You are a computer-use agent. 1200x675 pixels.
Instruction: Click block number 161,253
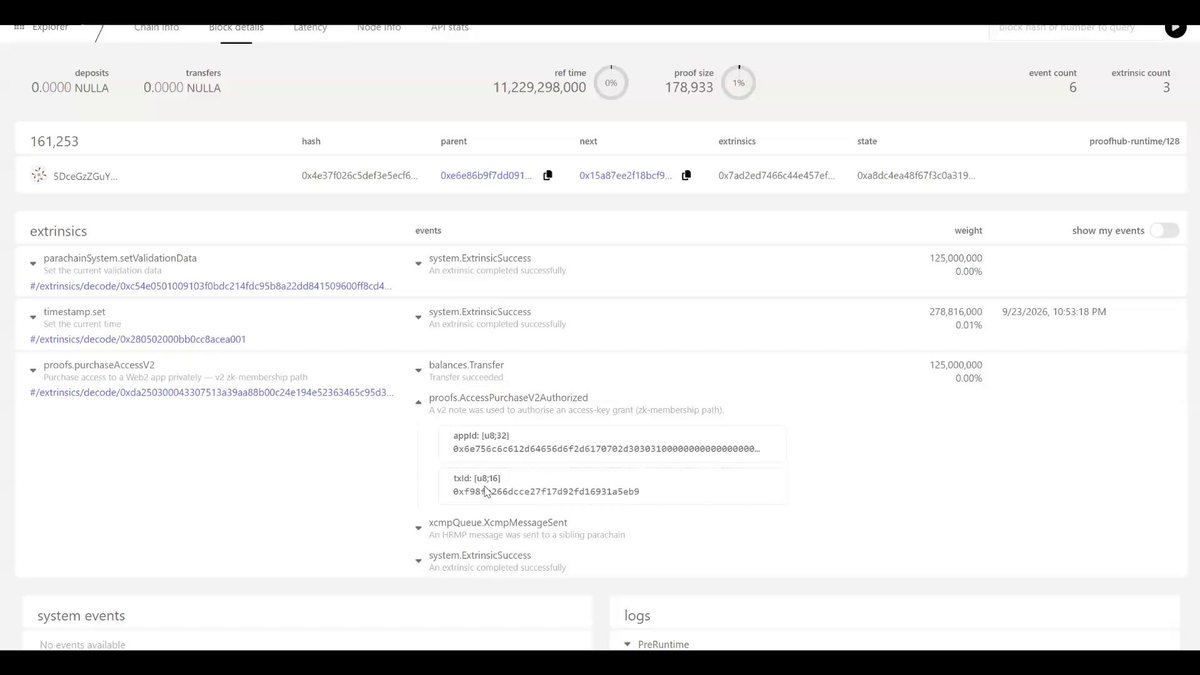point(54,142)
